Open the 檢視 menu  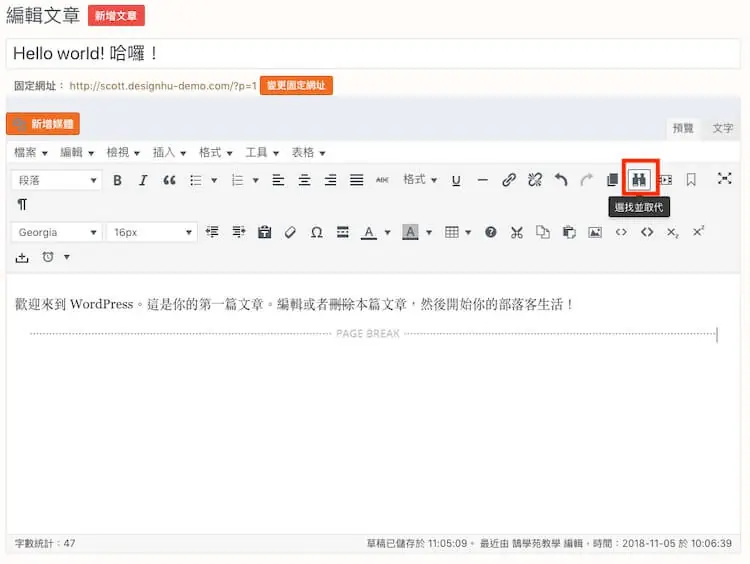[123, 153]
